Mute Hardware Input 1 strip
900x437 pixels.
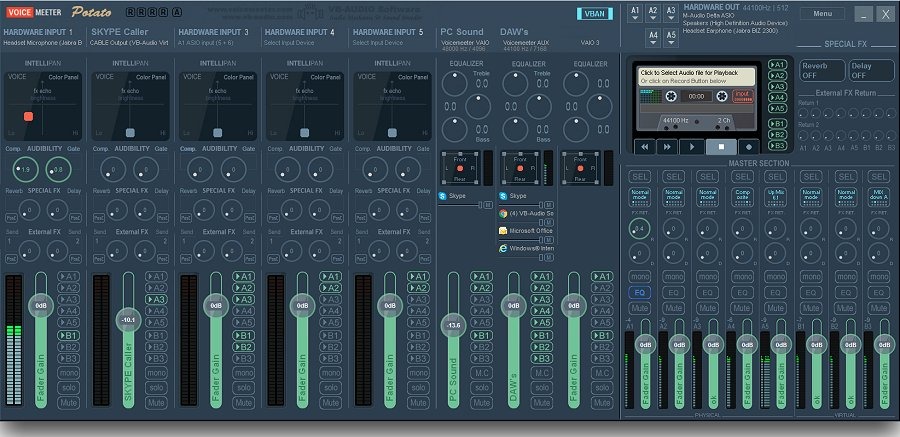pos(69,403)
